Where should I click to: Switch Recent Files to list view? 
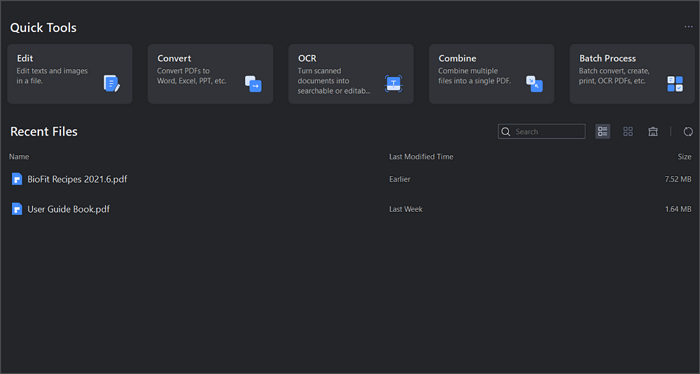(x=603, y=131)
